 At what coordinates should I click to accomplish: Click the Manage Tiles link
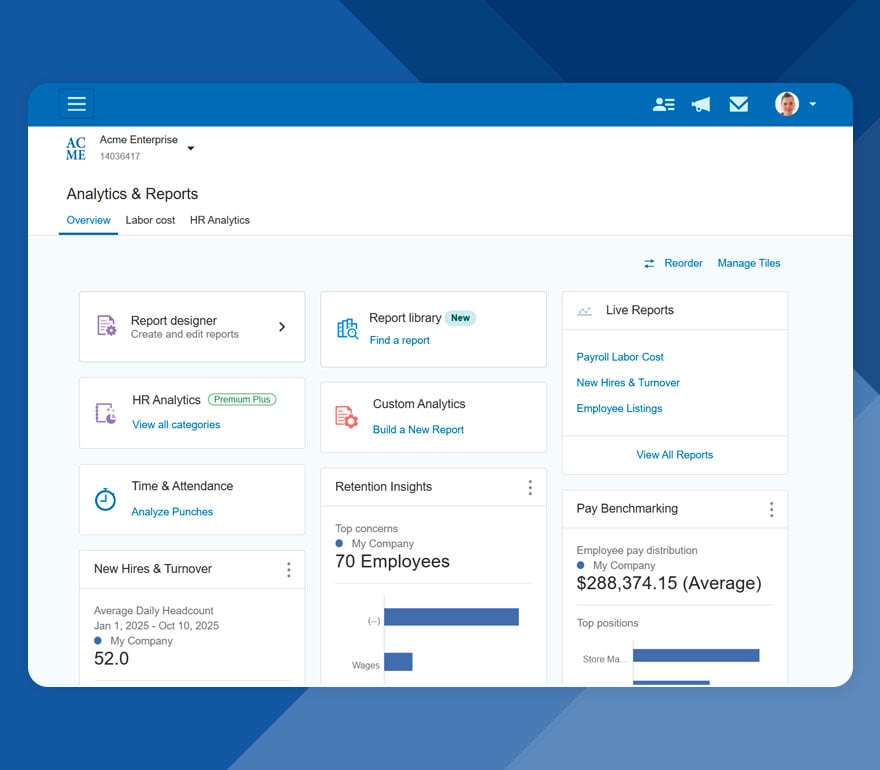point(748,263)
